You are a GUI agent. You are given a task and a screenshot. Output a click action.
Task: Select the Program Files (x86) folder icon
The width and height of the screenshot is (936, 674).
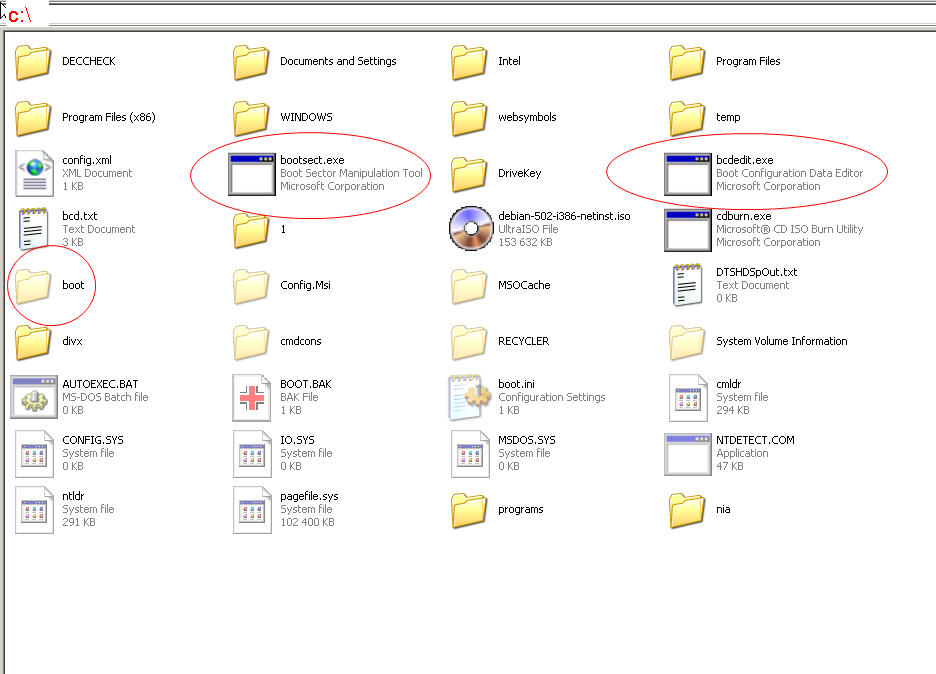coord(33,118)
